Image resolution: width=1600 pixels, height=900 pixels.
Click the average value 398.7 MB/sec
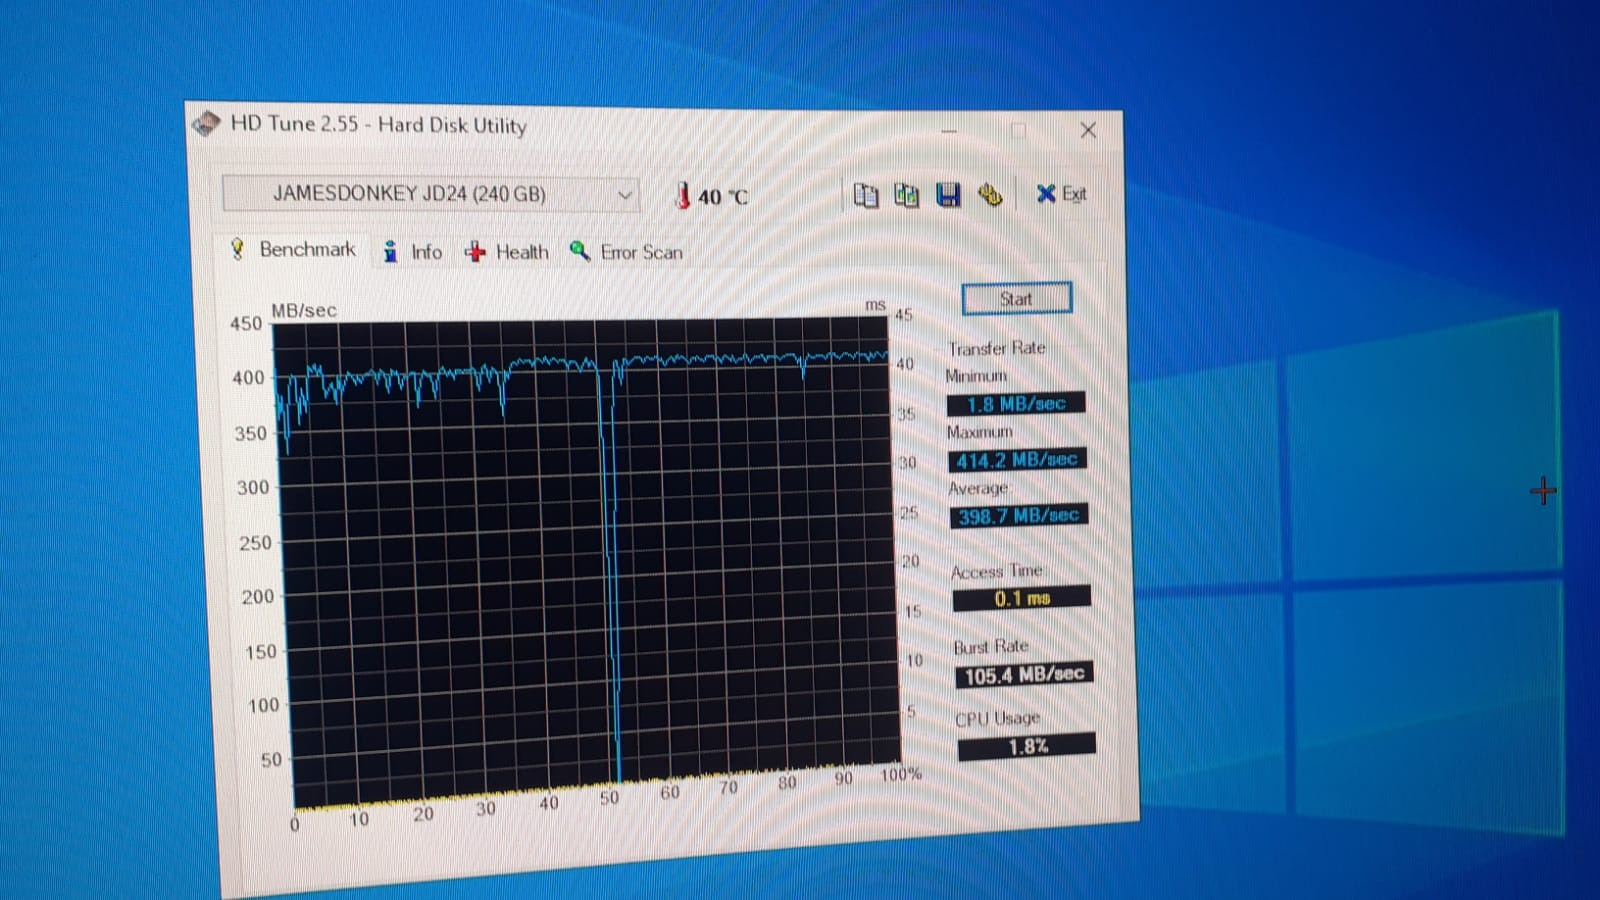tap(1019, 516)
